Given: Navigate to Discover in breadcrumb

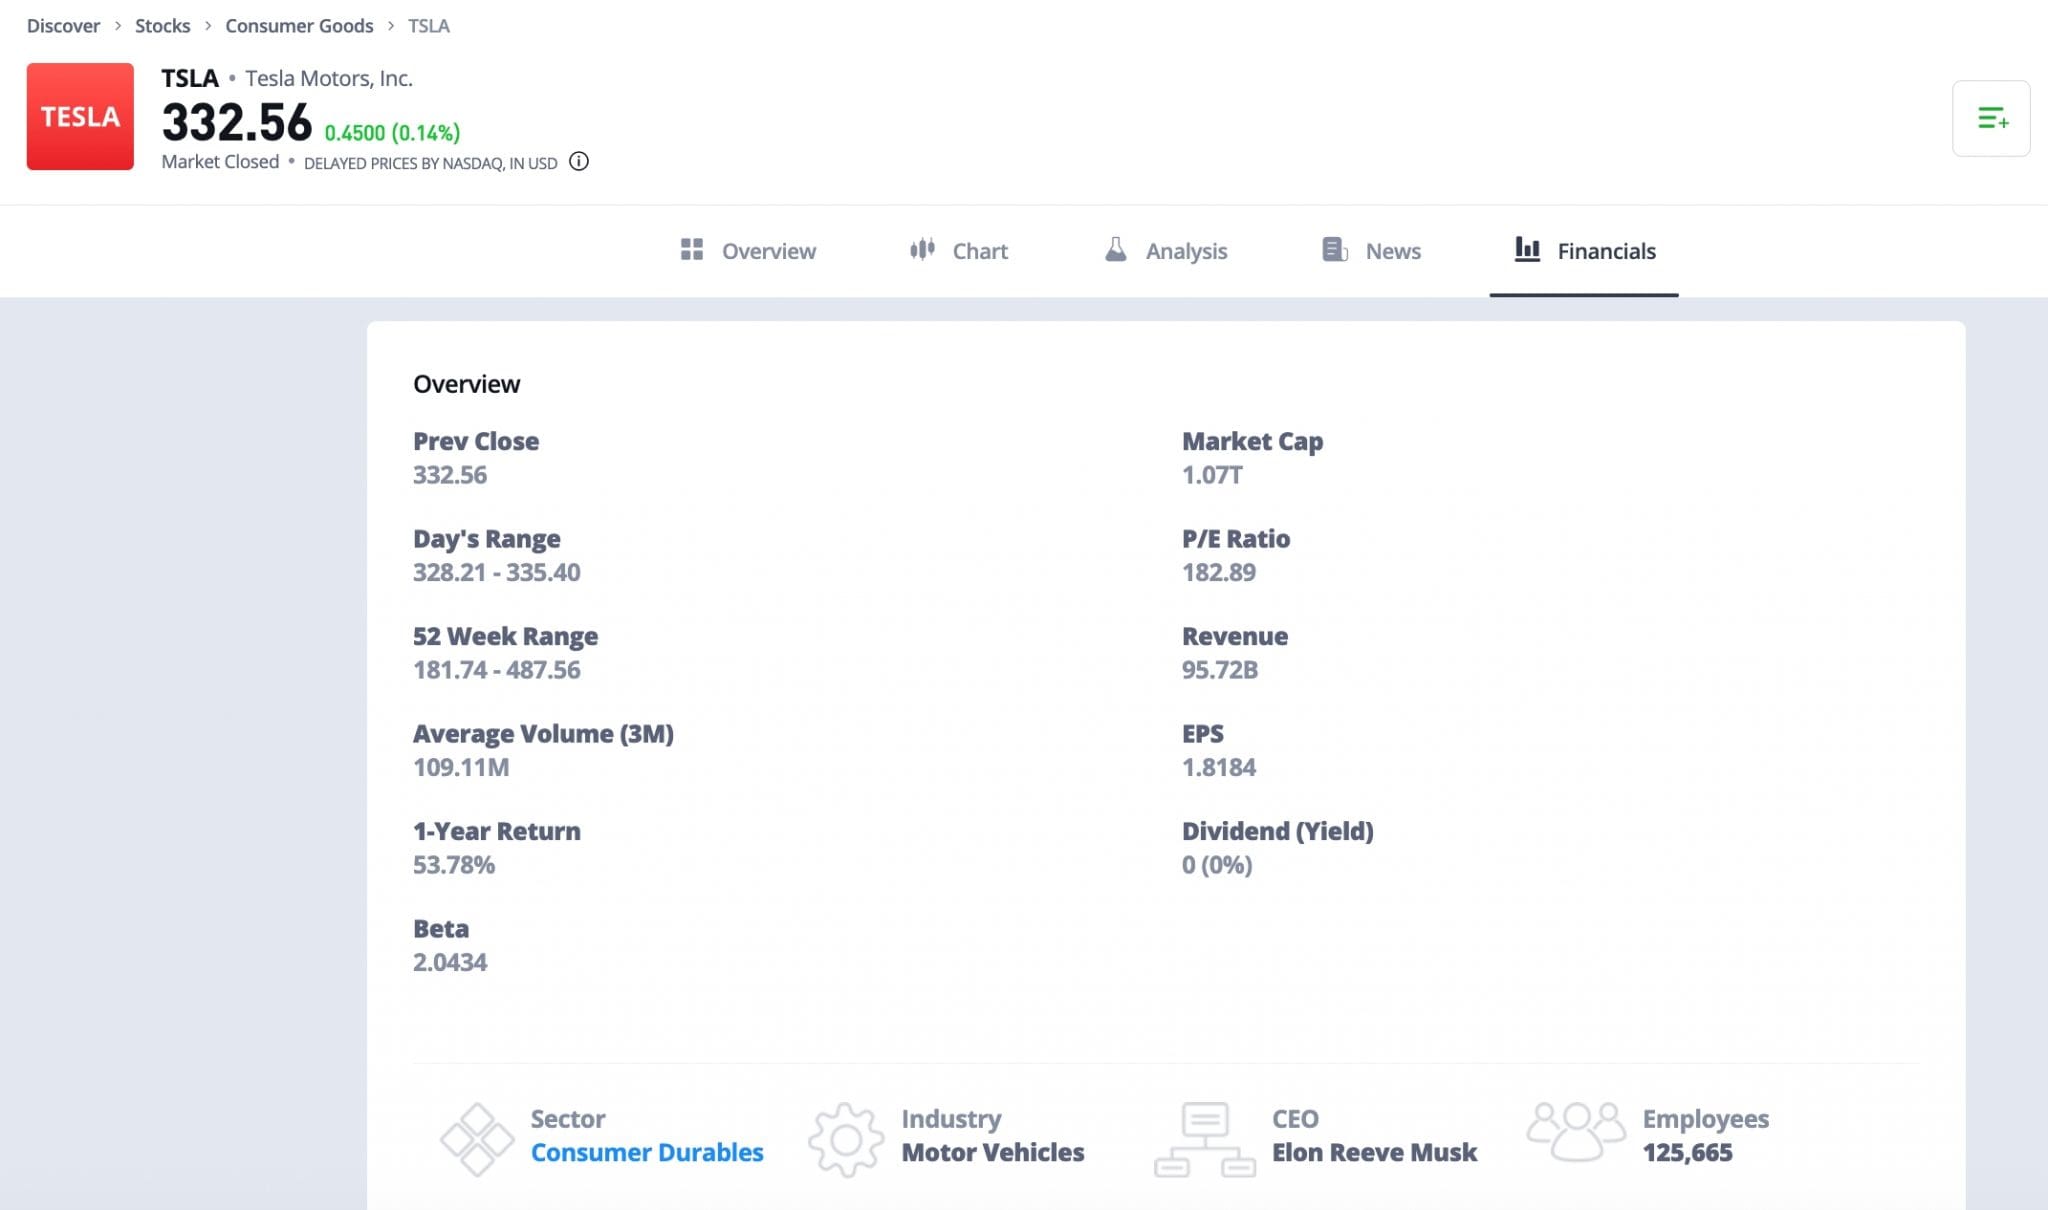Looking at the screenshot, I should 63,26.
